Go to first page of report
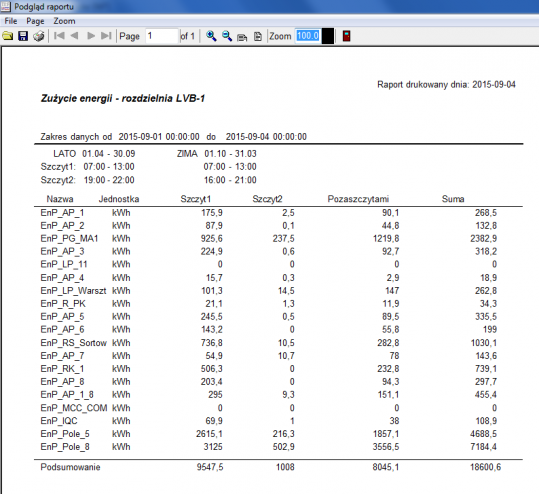 pyautogui.click(x=59, y=36)
